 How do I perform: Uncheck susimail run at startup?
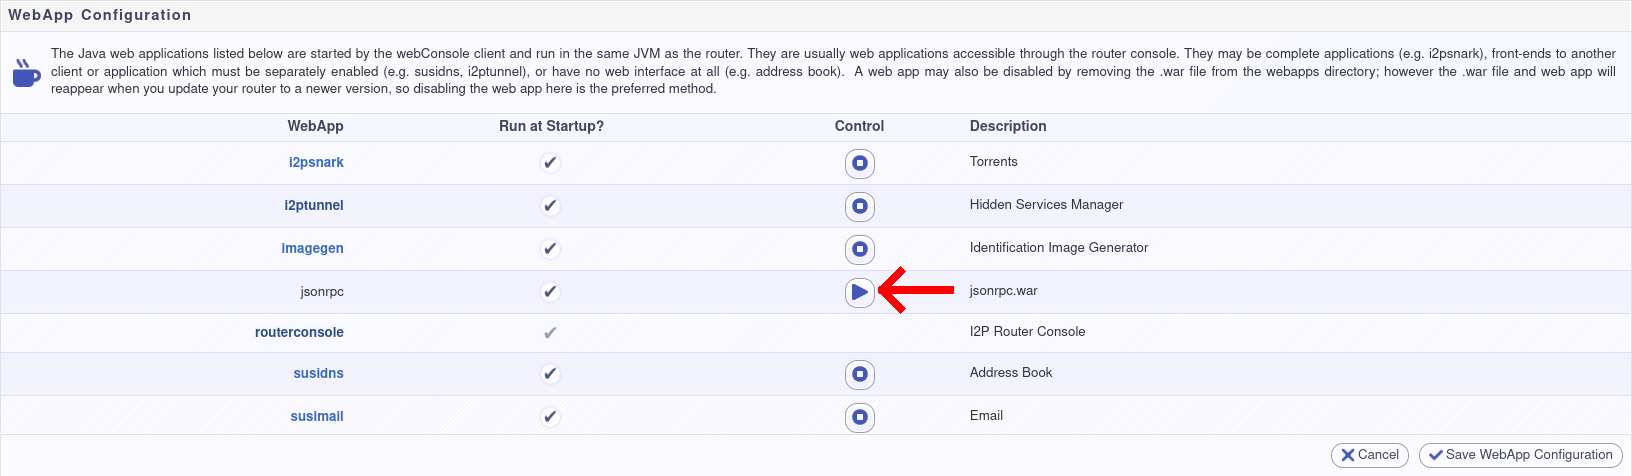pyautogui.click(x=550, y=417)
